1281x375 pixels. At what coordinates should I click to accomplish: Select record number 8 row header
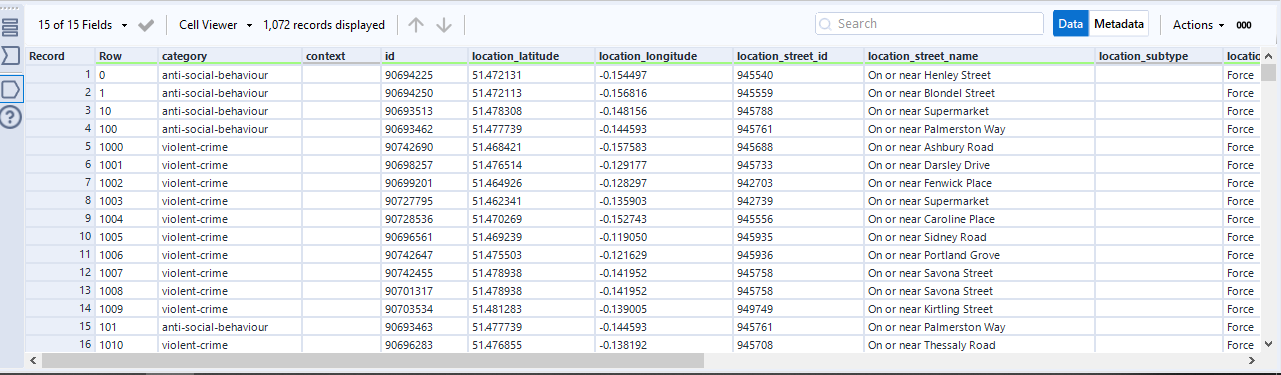[60, 201]
